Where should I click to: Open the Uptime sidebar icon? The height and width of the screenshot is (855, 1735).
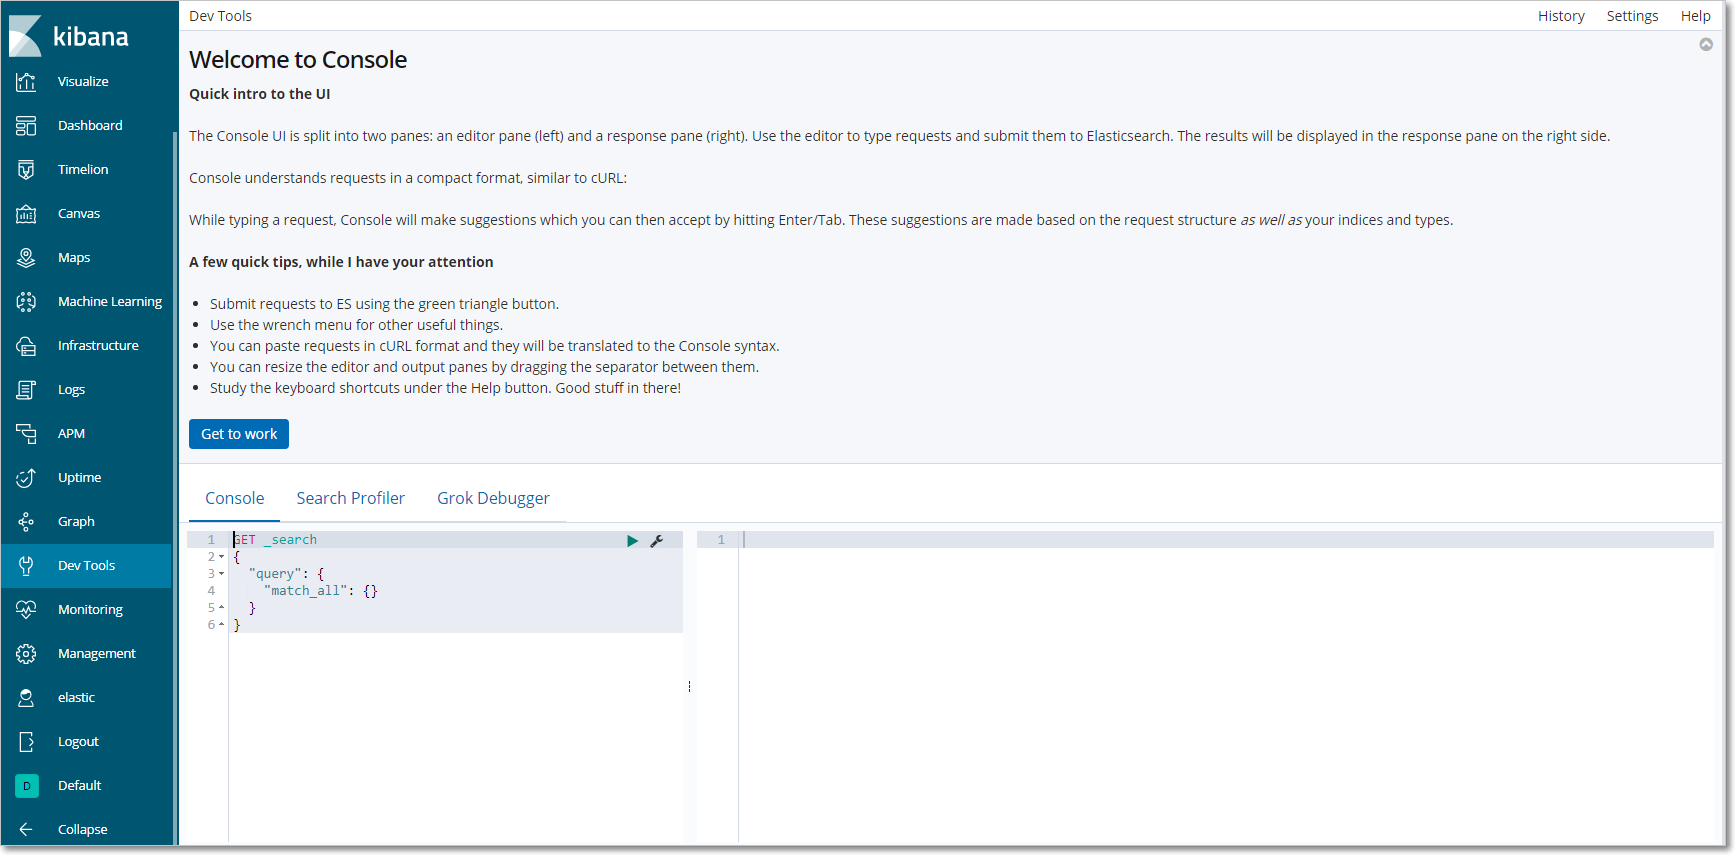[26, 478]
